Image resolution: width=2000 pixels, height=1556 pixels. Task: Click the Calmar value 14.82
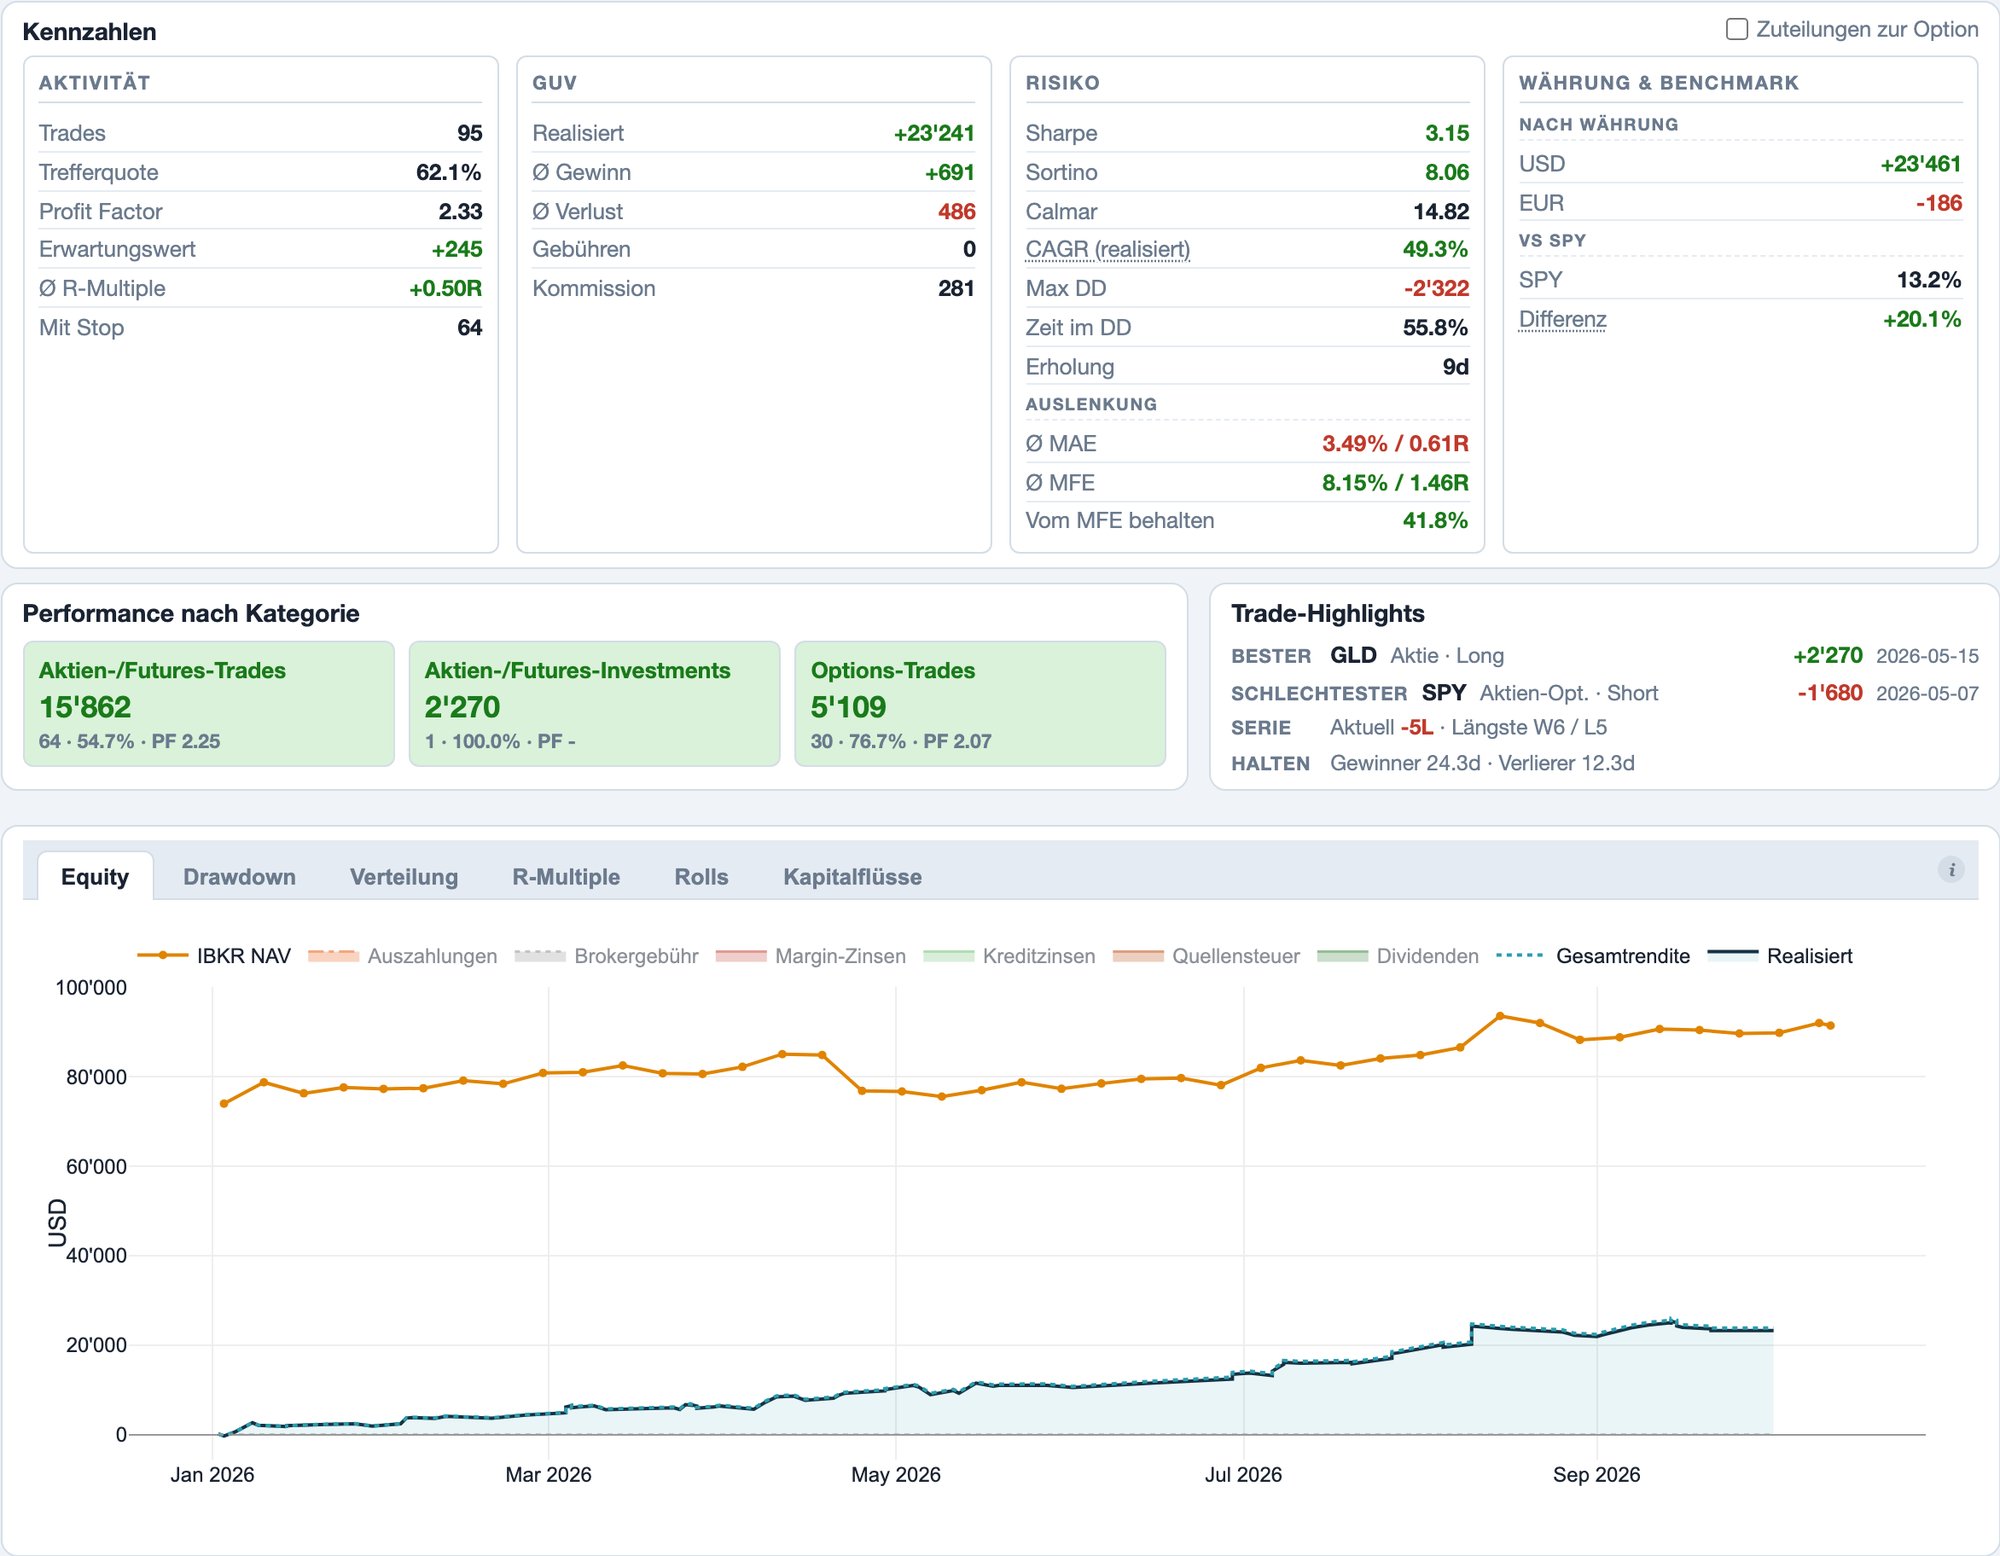click(x=1441, y=211)
